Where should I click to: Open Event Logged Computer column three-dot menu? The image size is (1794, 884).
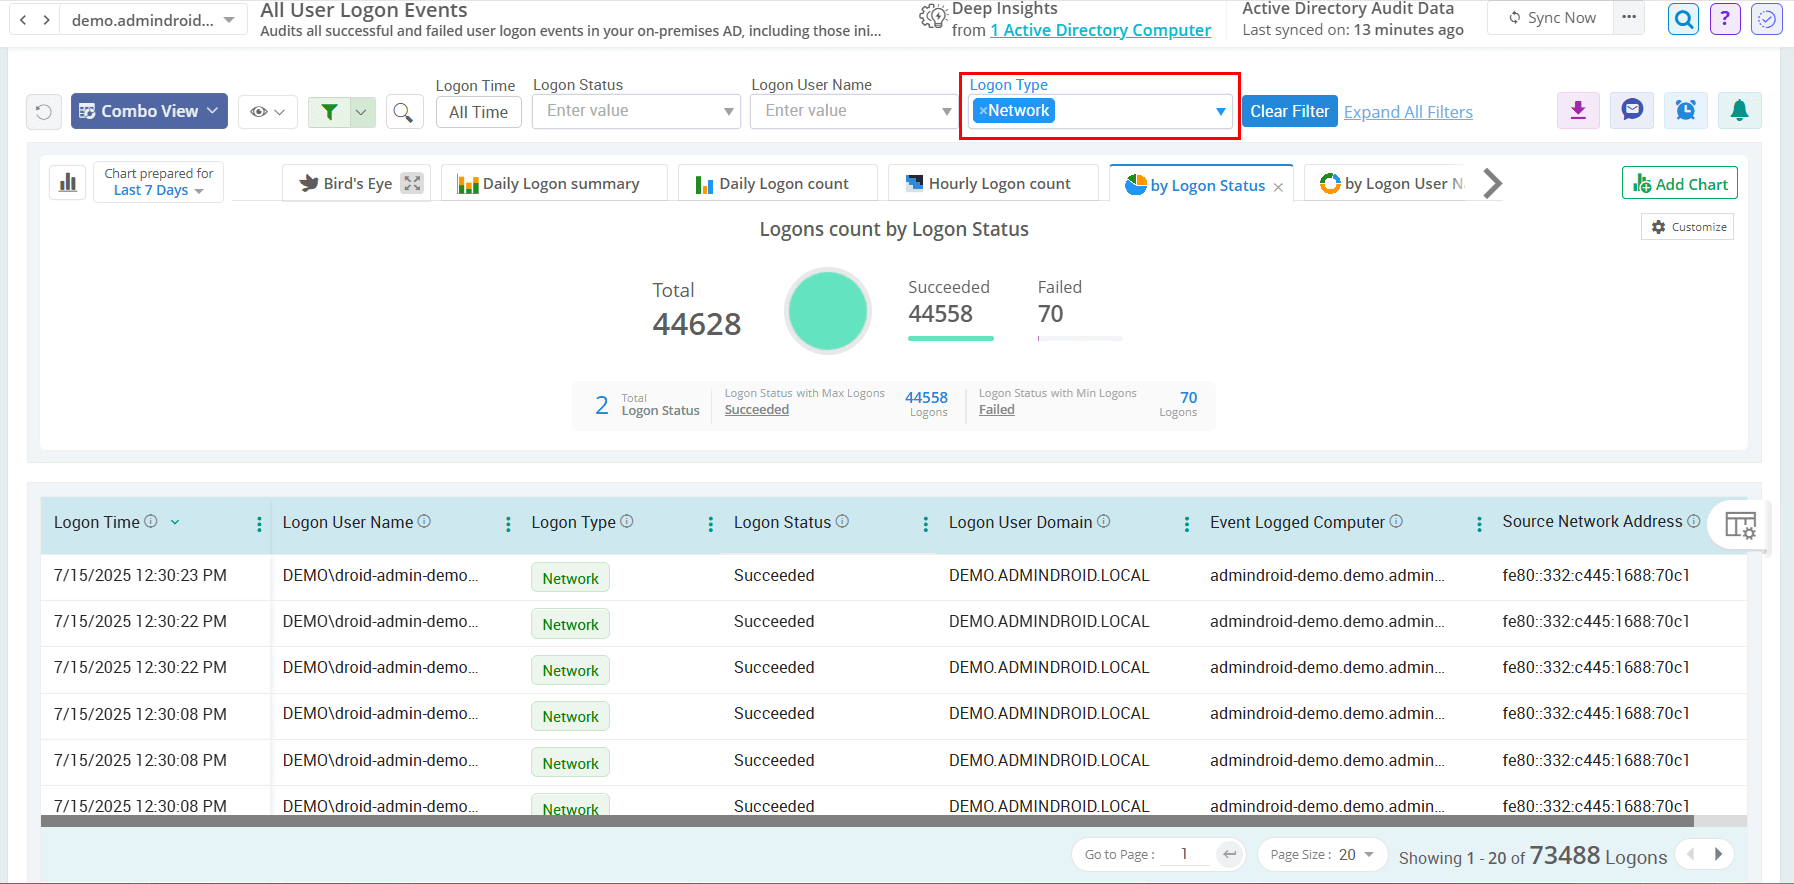tap(1479, 524)
